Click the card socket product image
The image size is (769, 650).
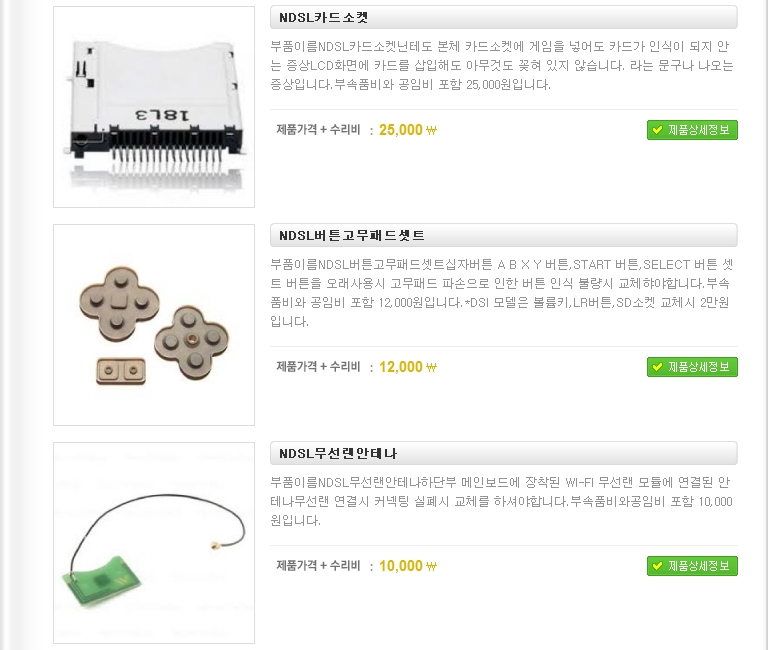click(154, 107)
